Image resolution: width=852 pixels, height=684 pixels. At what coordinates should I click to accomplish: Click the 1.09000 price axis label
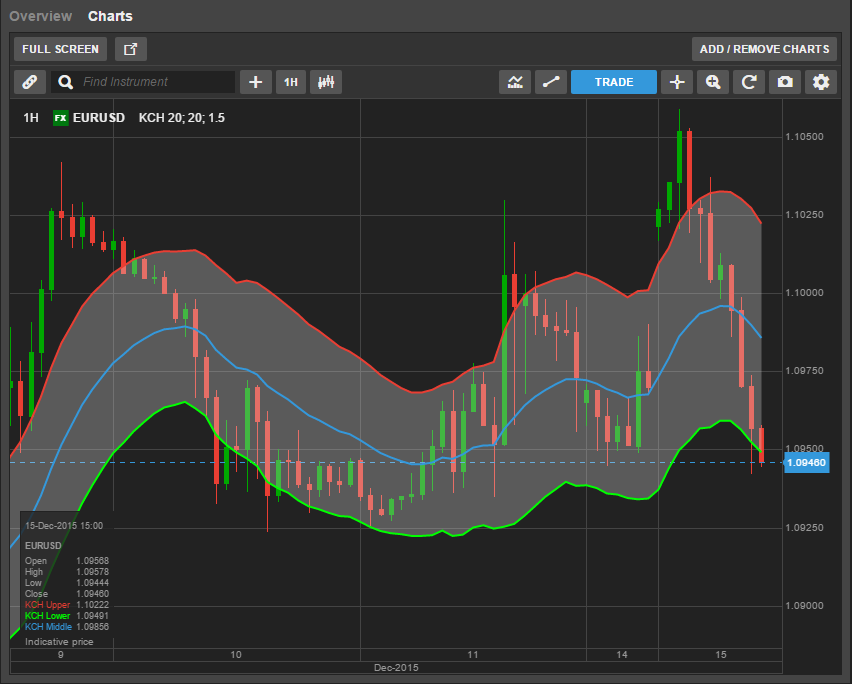804,606
